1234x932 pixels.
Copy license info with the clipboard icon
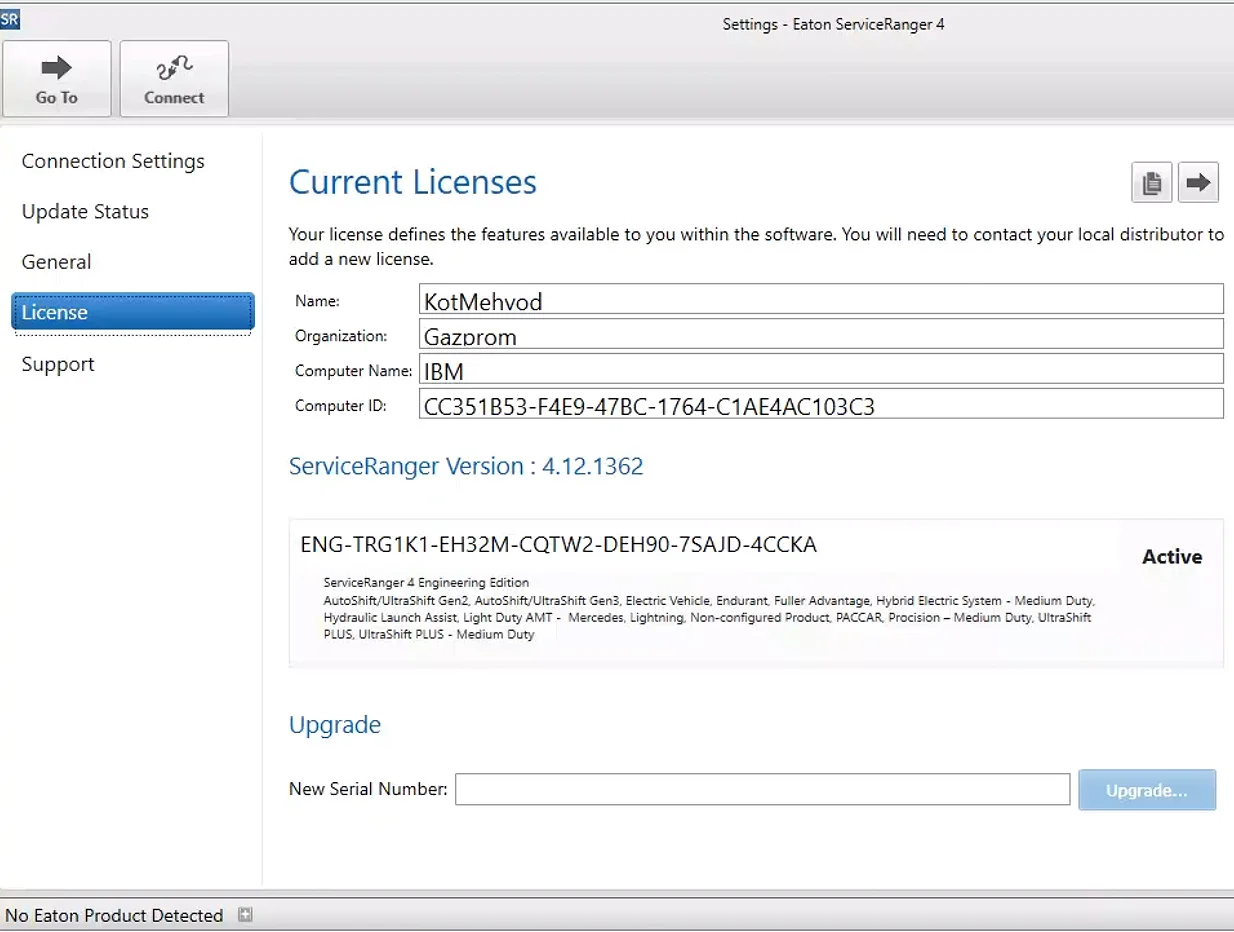tap(1151, 183)
